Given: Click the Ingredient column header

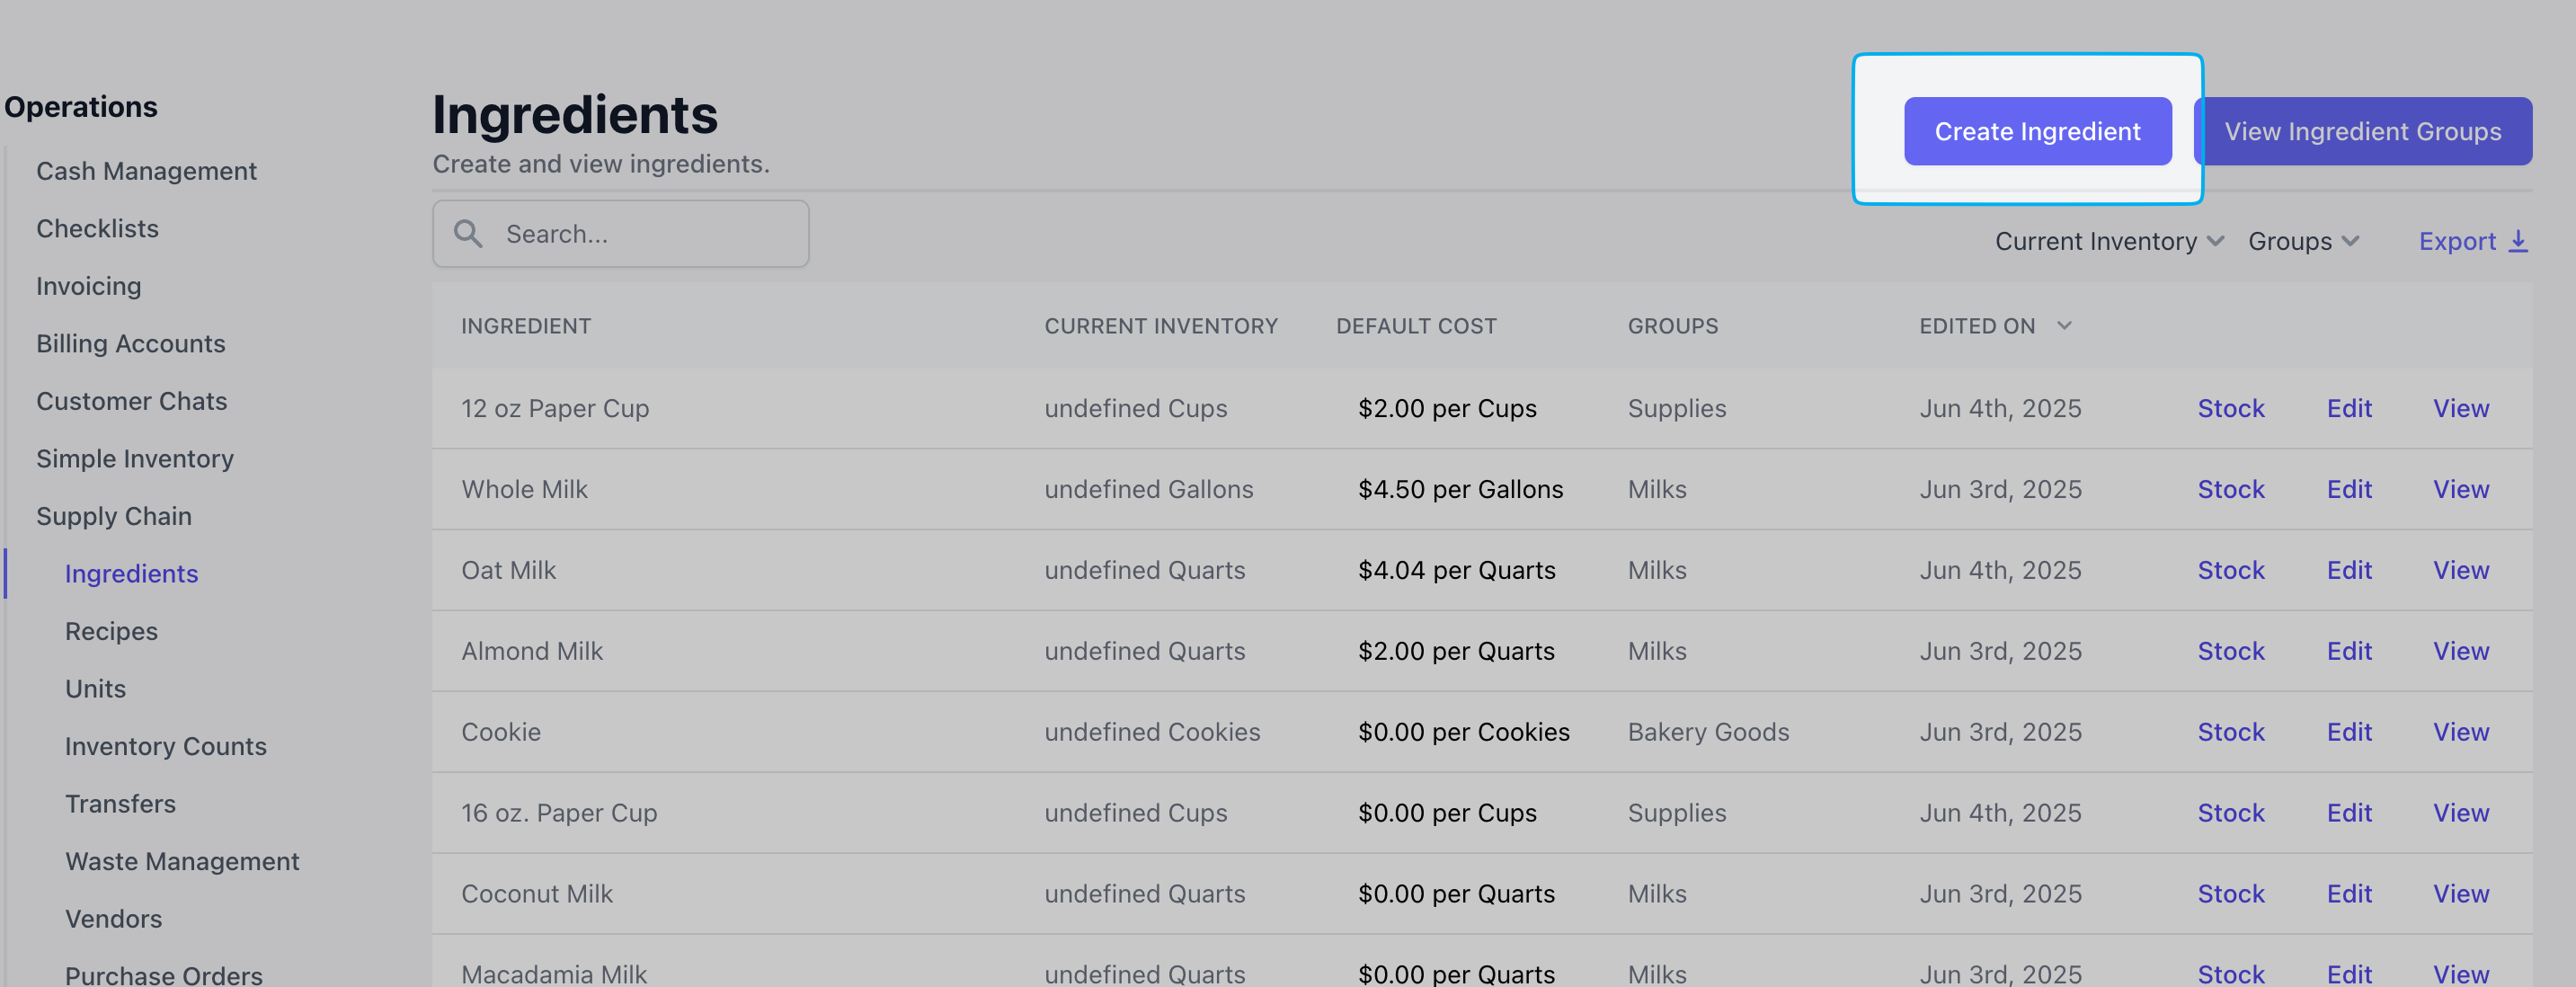Looking at the screenshot, I should tap(526, 326).
